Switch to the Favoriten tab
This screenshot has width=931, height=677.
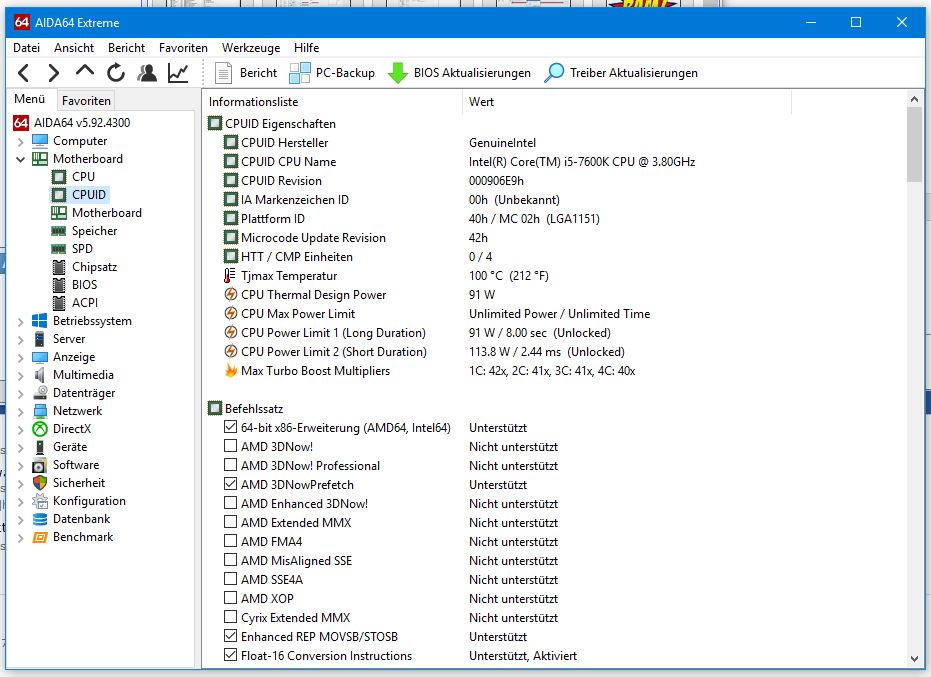point(86,100)
